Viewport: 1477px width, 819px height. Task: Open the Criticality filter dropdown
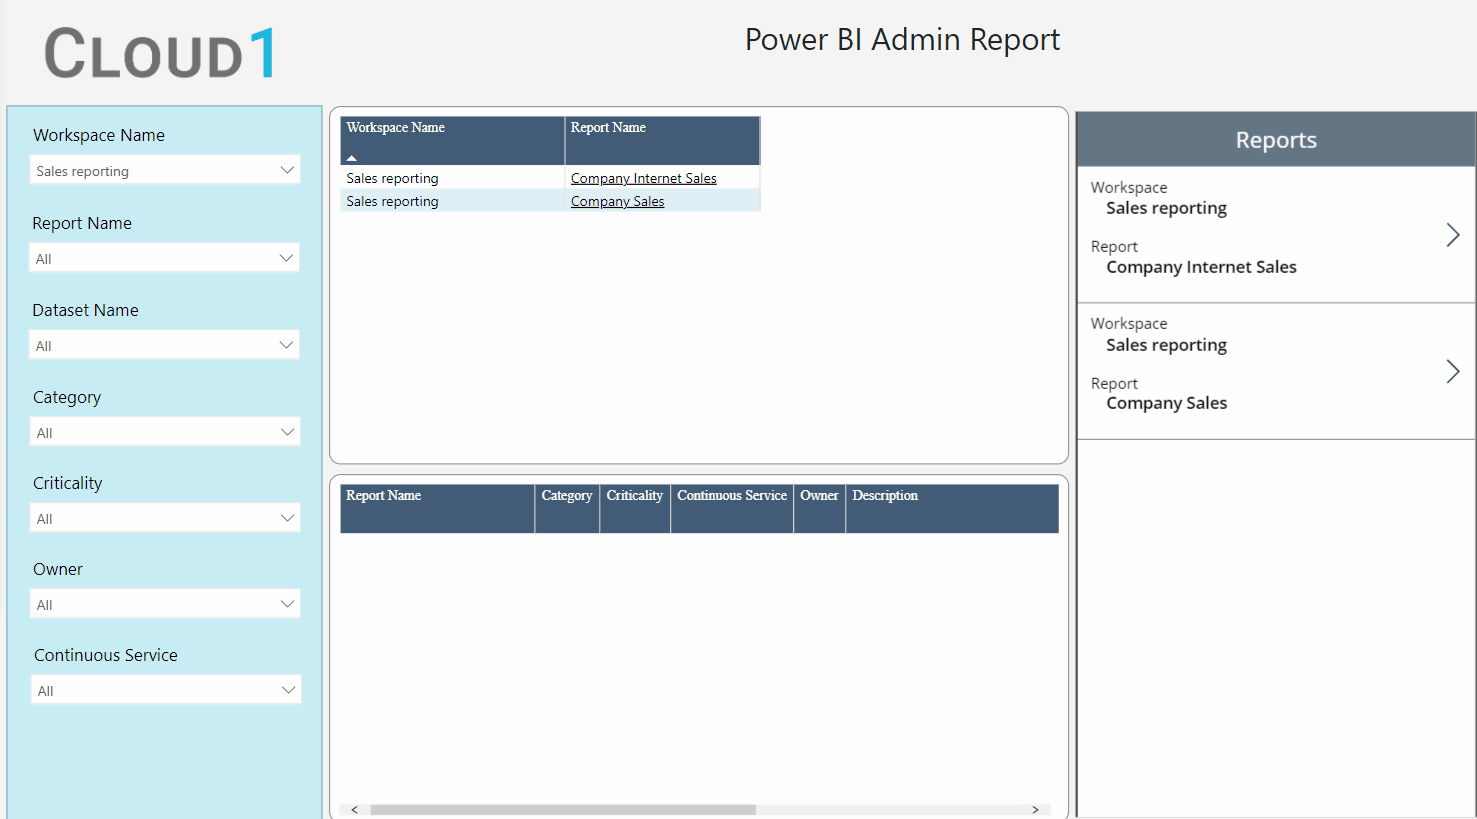coord(165,518)
